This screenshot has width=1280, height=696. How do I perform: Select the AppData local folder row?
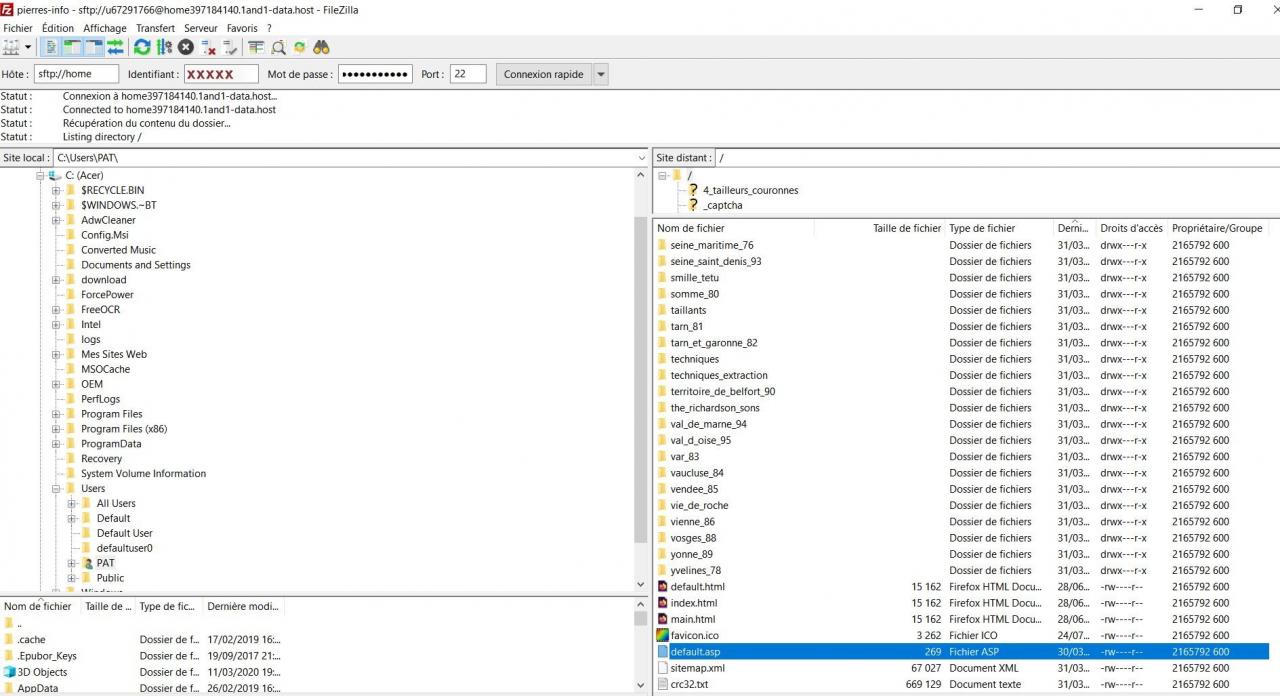tap(142, 688)
